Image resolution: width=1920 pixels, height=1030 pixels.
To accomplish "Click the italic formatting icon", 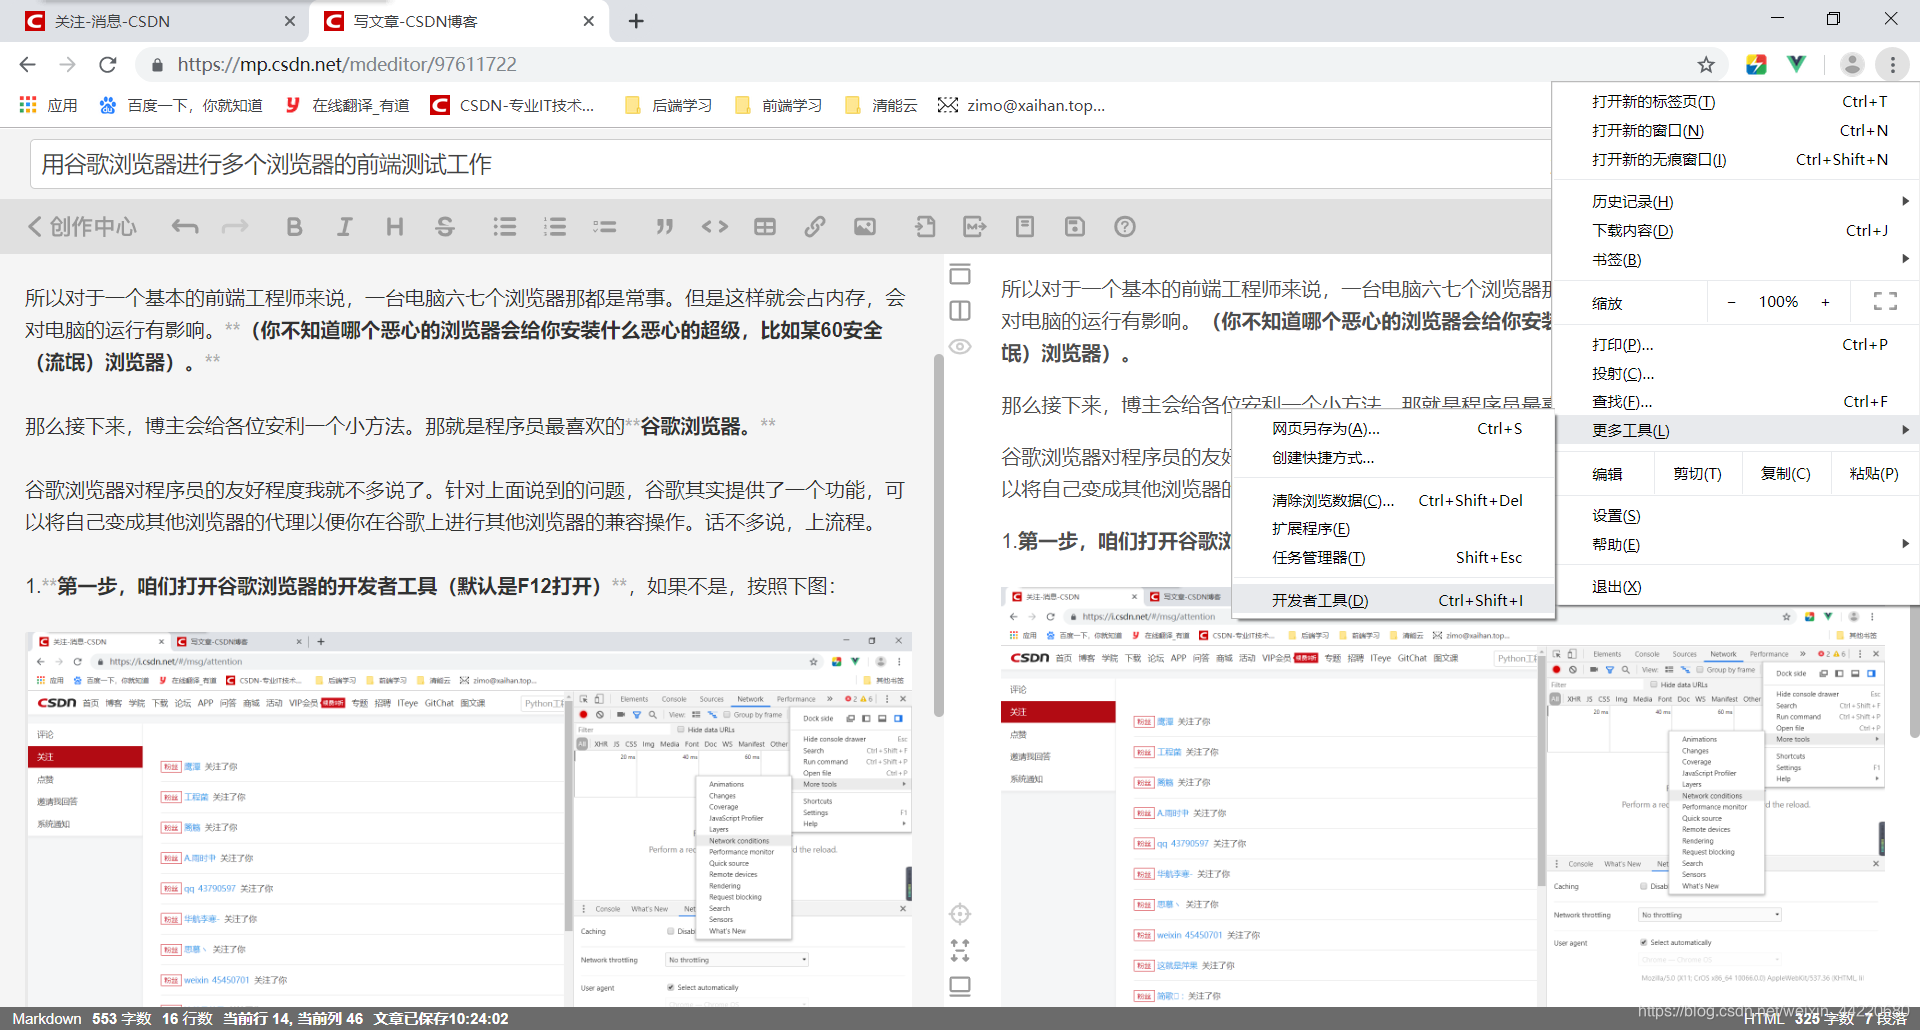I will [x=344, y=227].
